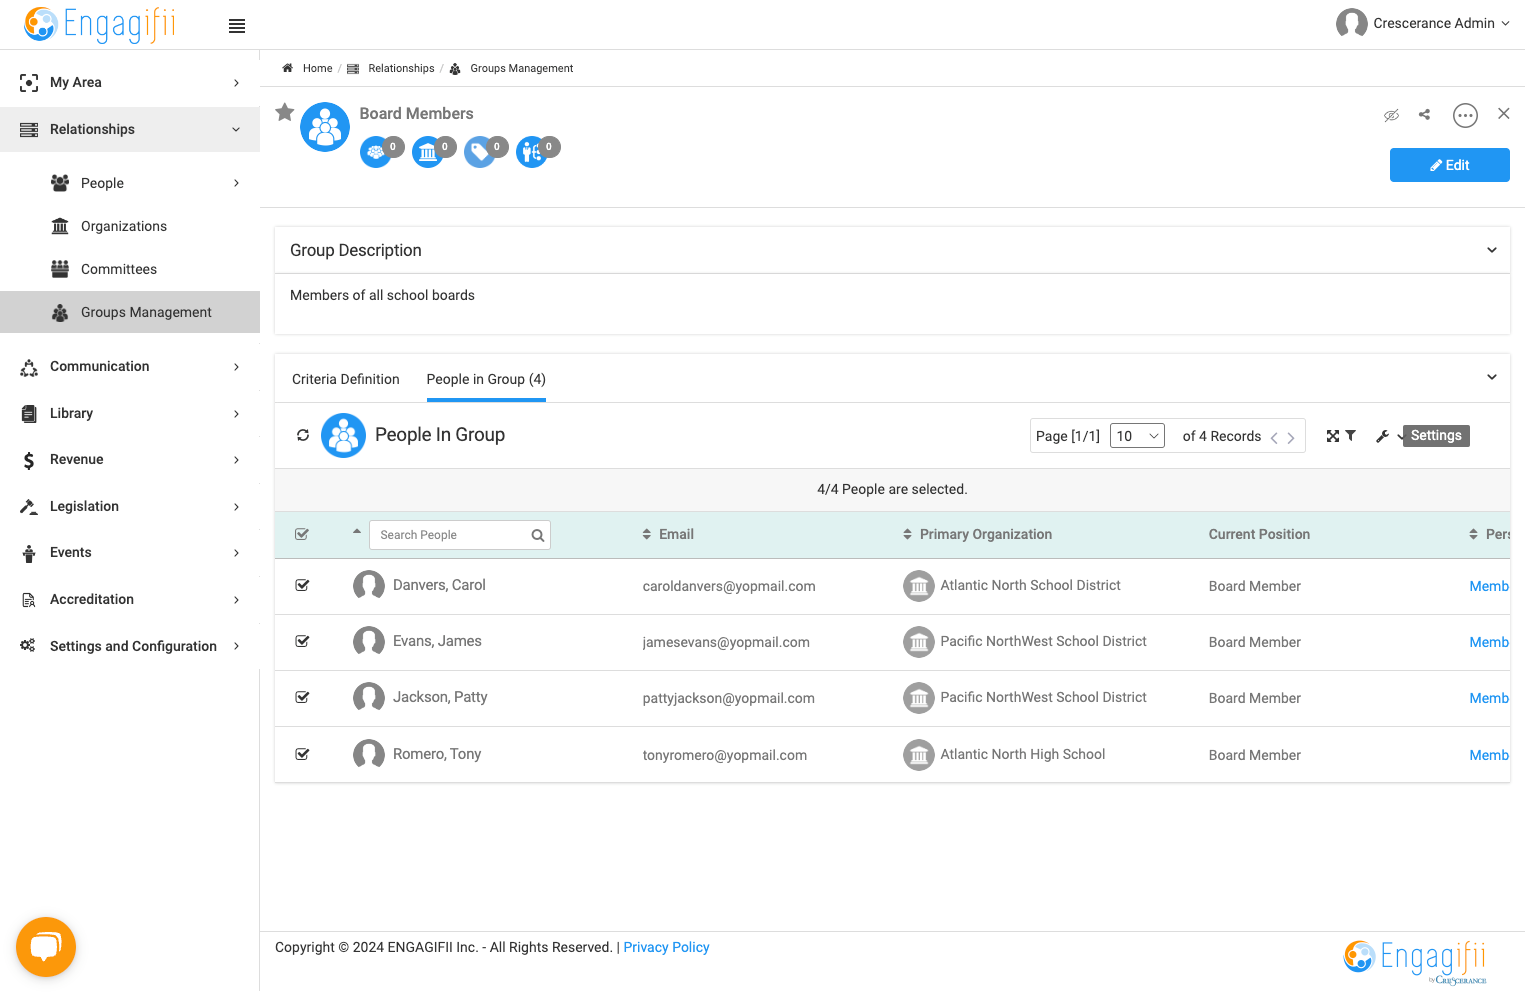Expand the grid to full screen icon
The image size is (1525, 993).
pos(1332,436)
